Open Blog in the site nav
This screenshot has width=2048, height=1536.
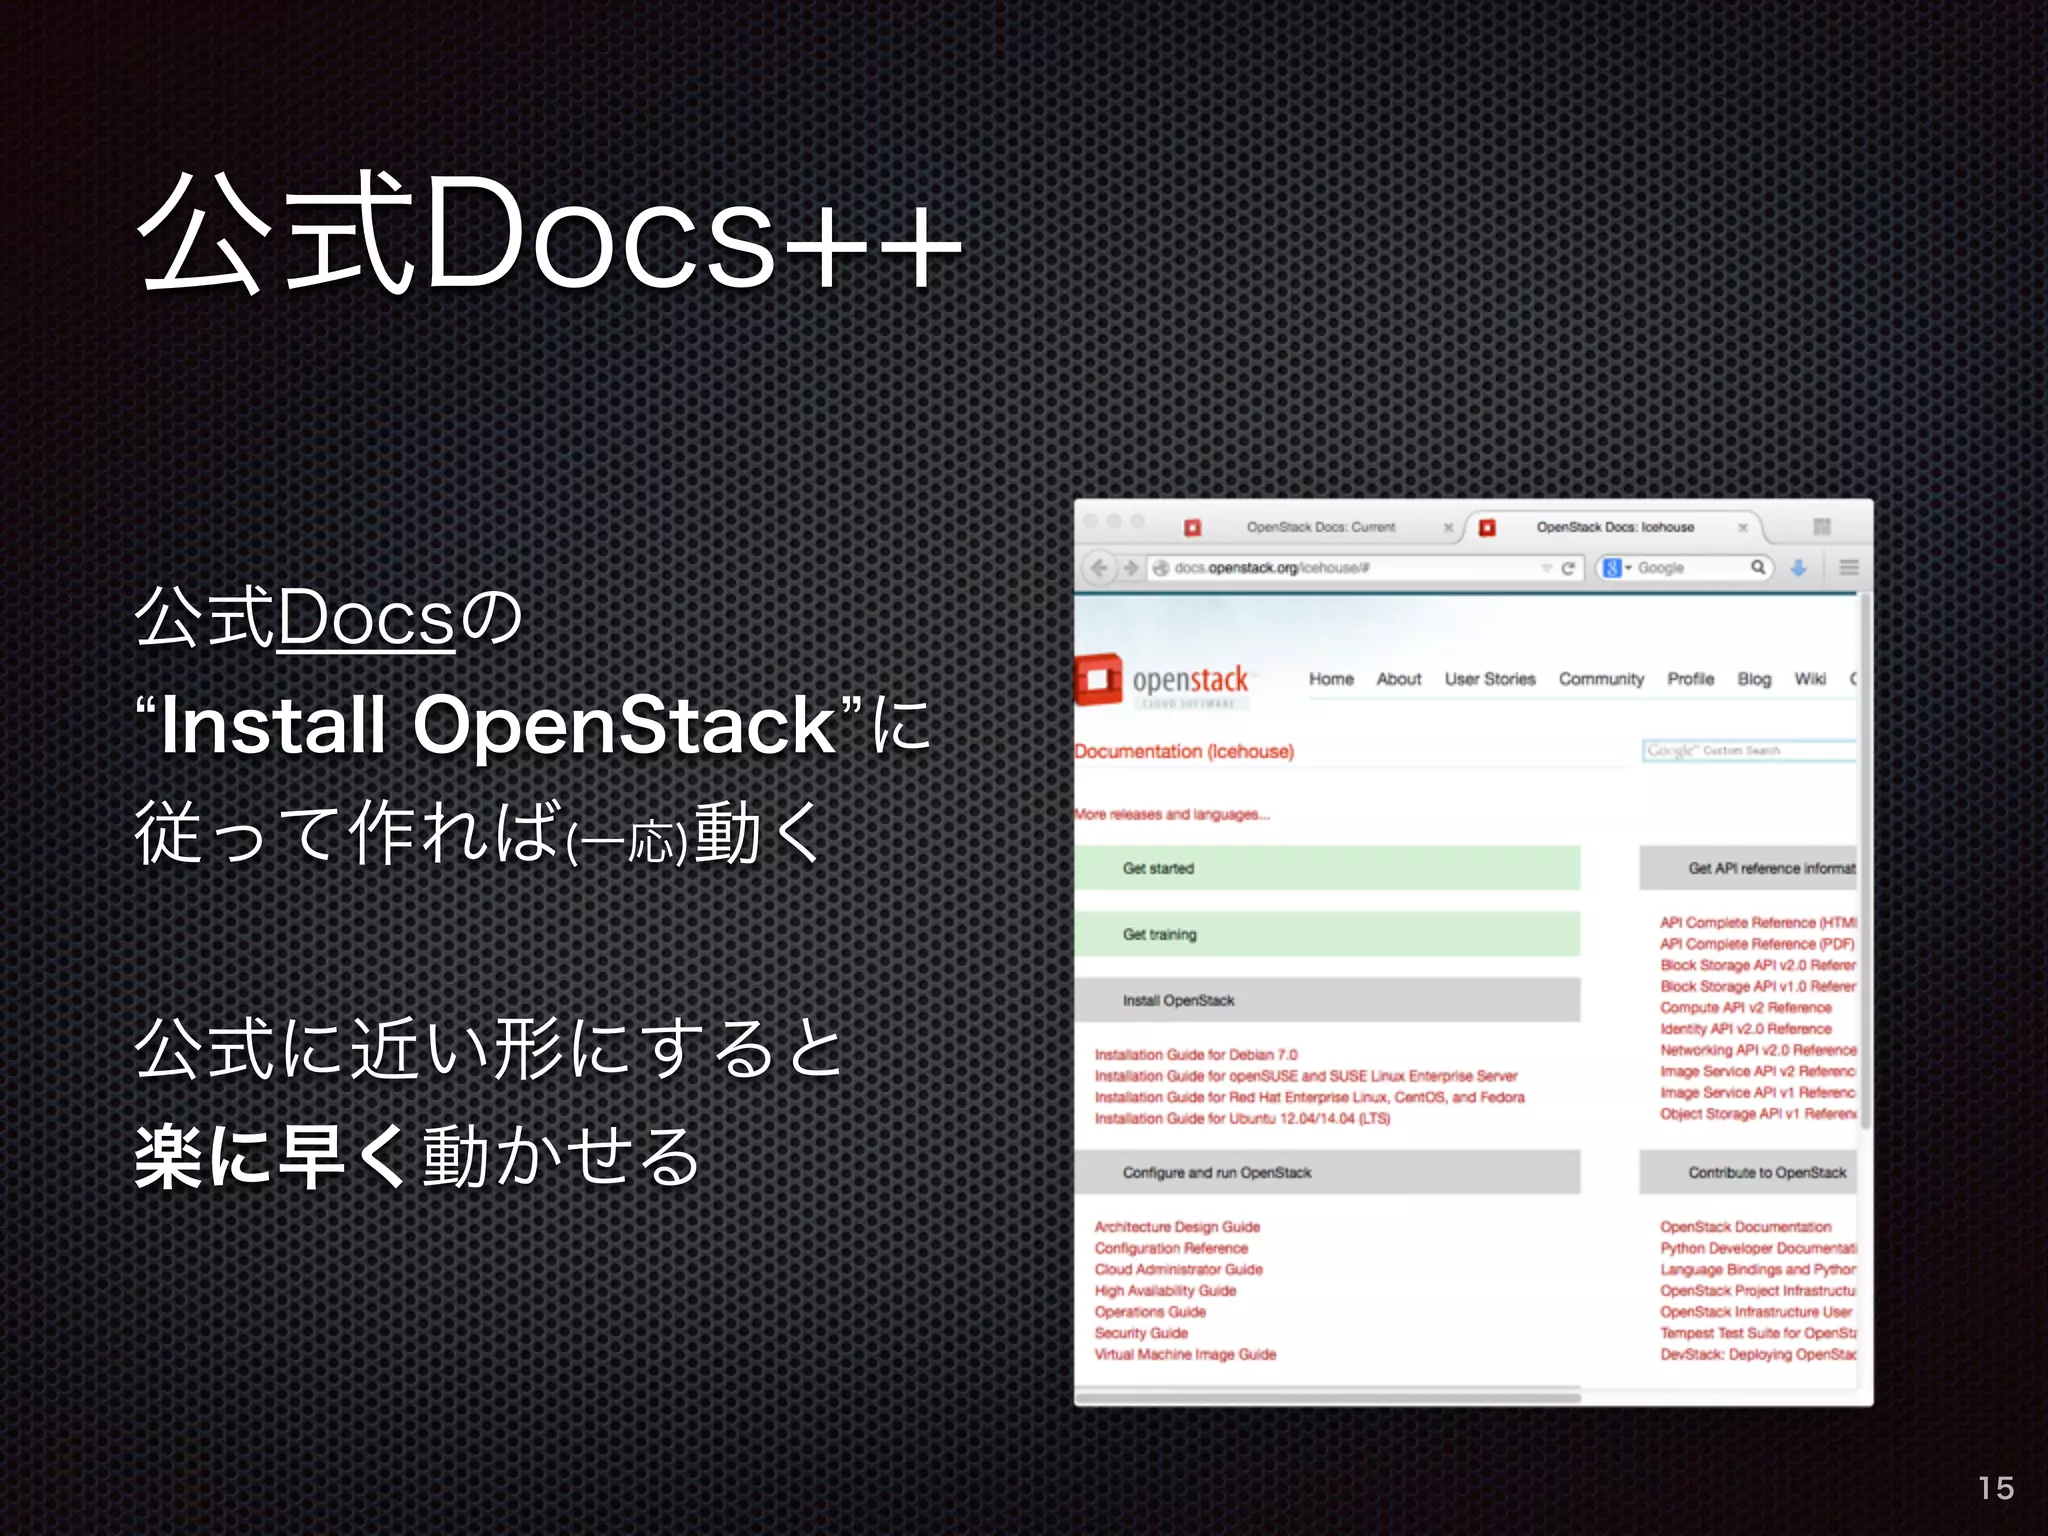click(1754, 679)
